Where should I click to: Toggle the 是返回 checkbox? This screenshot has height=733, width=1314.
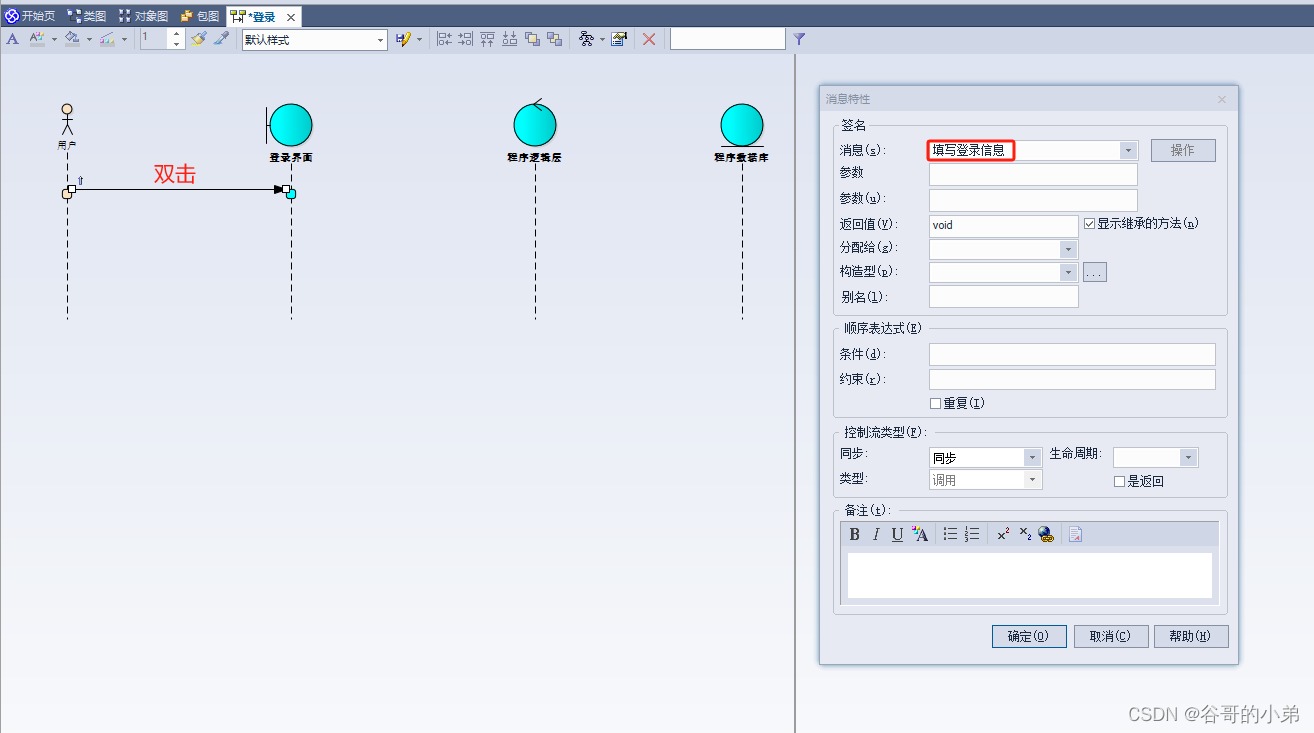pyautogui.click(x=1119, y=481)
